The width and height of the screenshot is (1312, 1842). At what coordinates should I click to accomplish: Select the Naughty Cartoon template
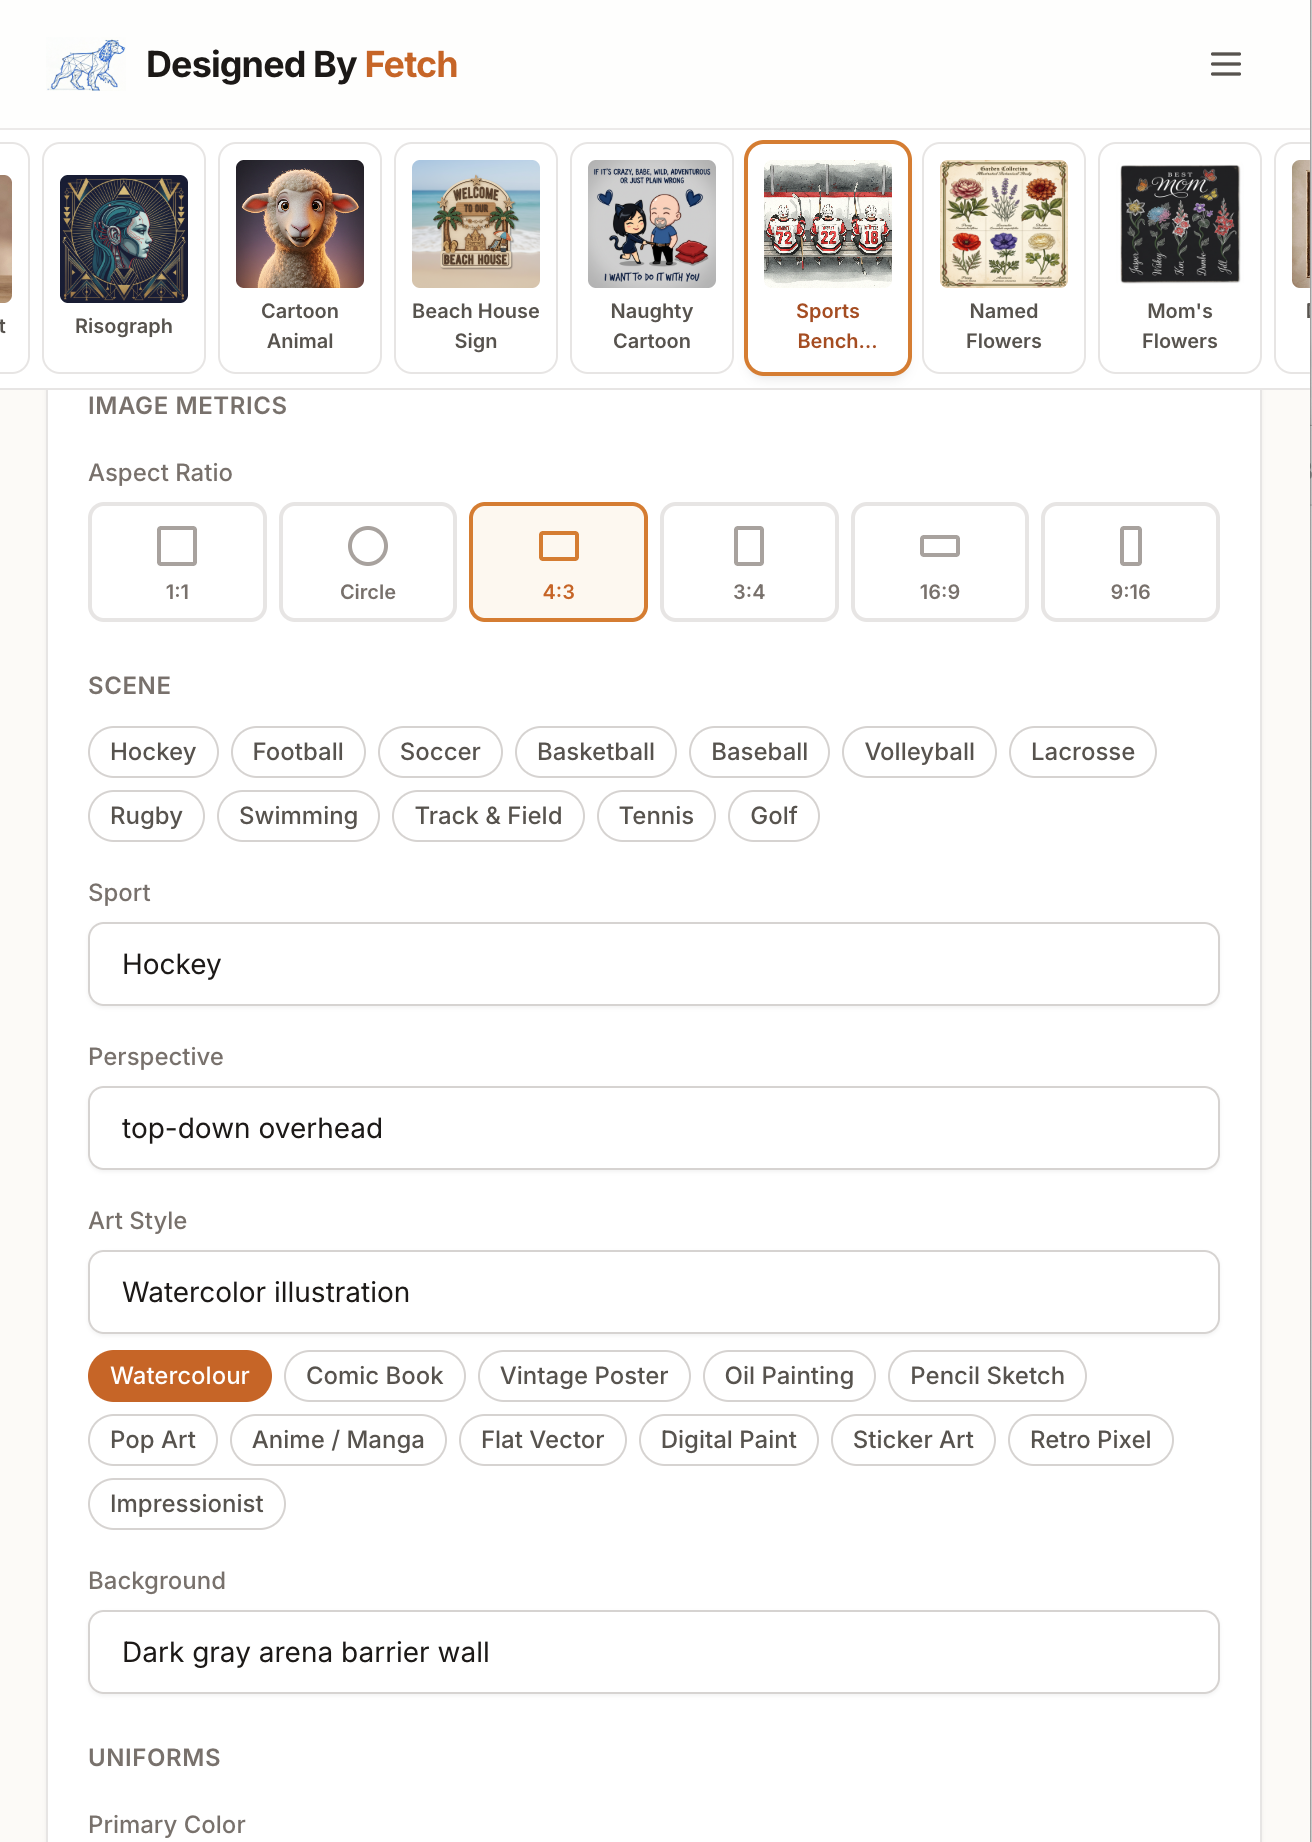(652, 258)
